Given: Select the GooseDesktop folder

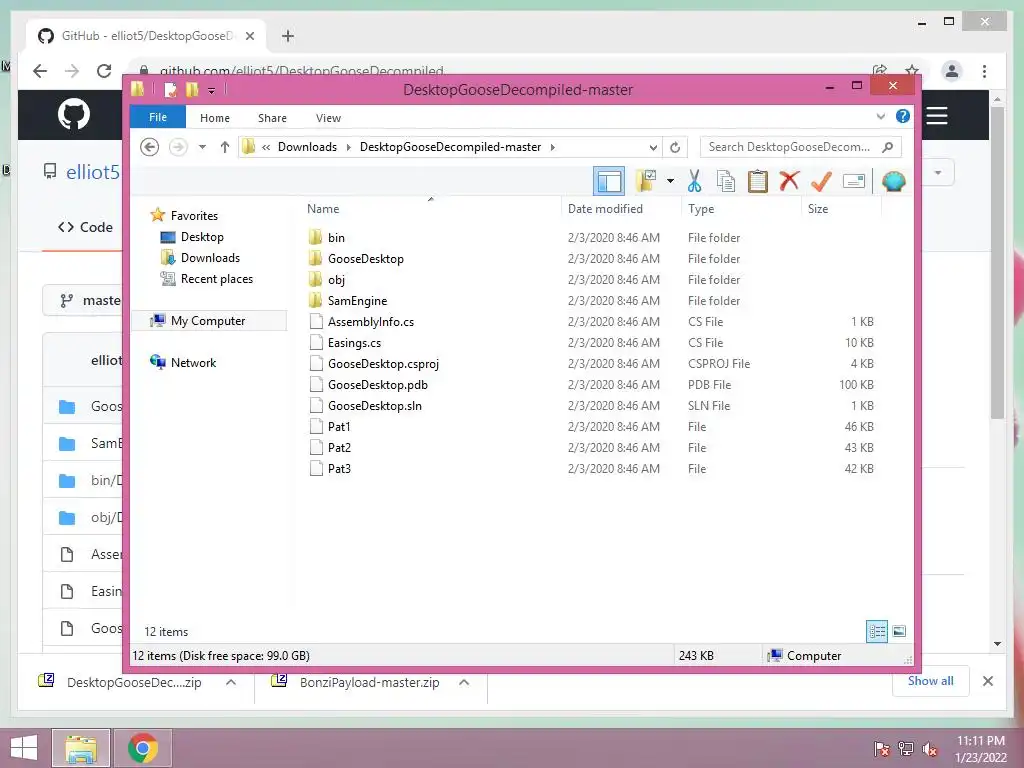Looking at the screenshot, I should coord(365,259).
